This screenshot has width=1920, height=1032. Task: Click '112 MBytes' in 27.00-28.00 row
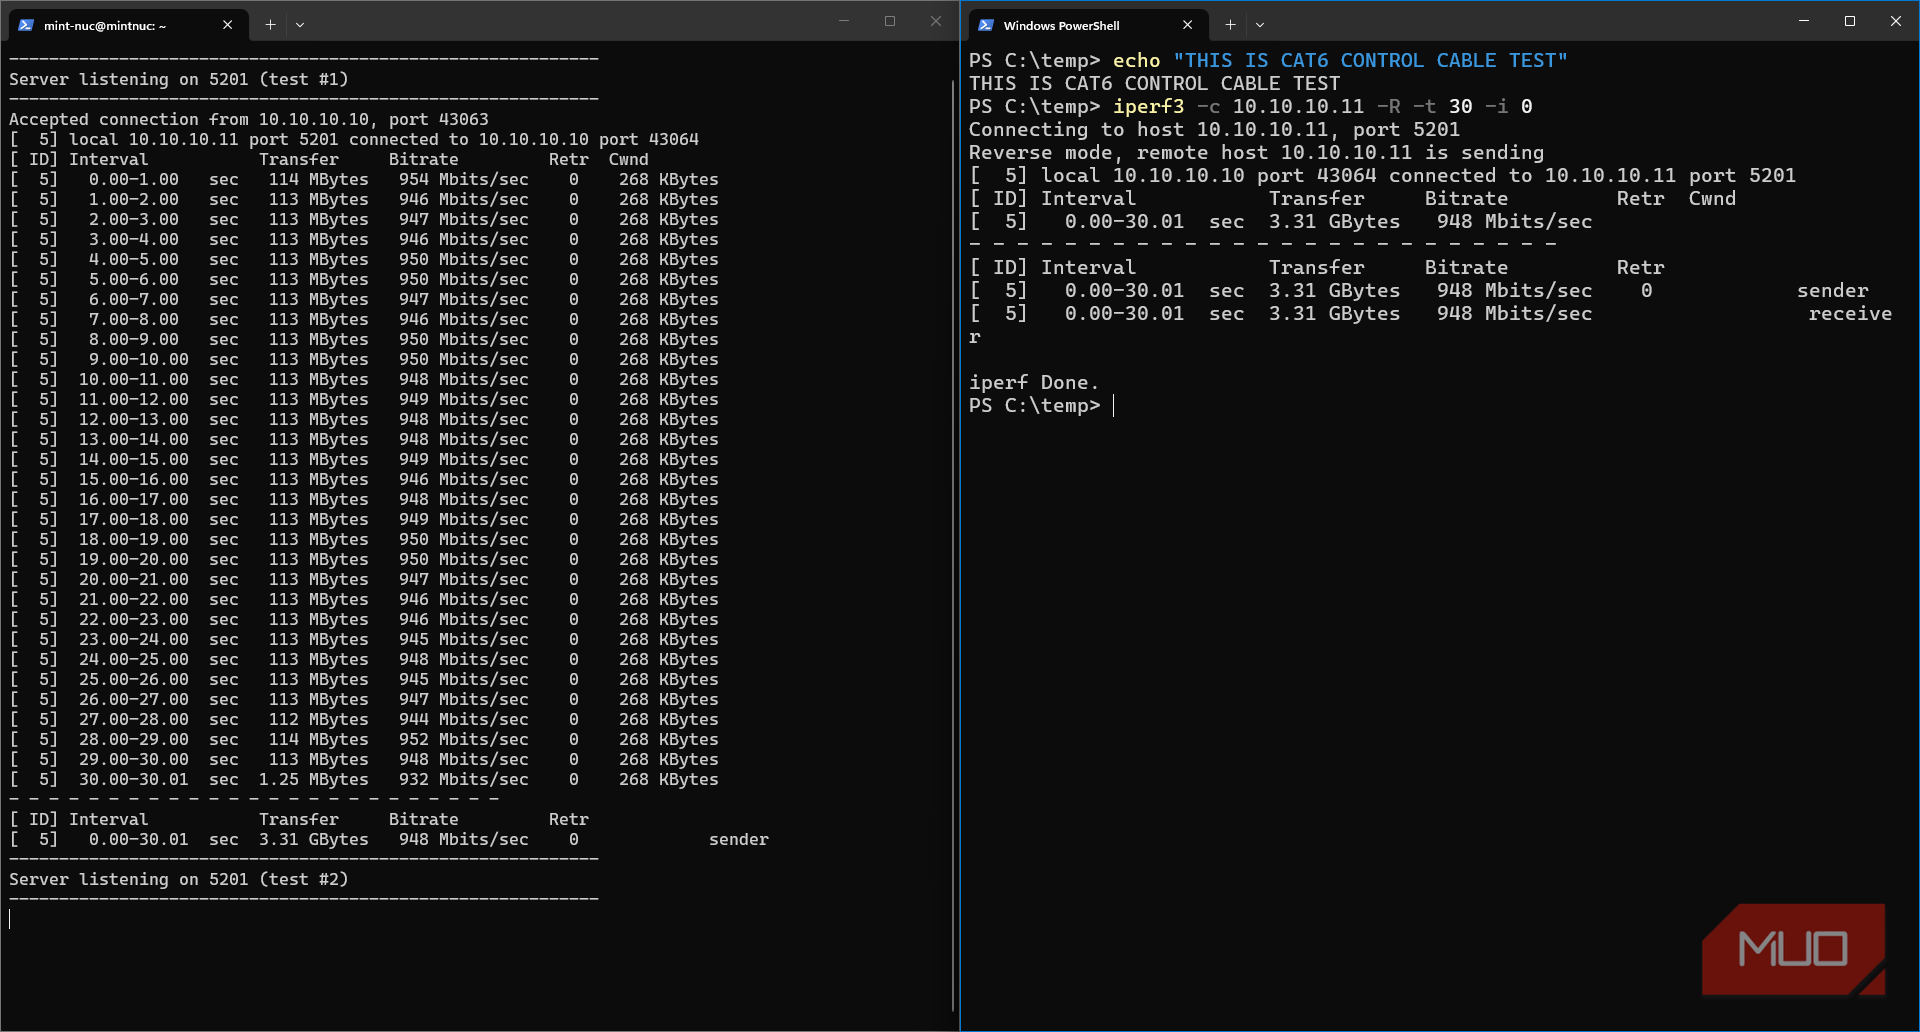(x=318, y=719)
